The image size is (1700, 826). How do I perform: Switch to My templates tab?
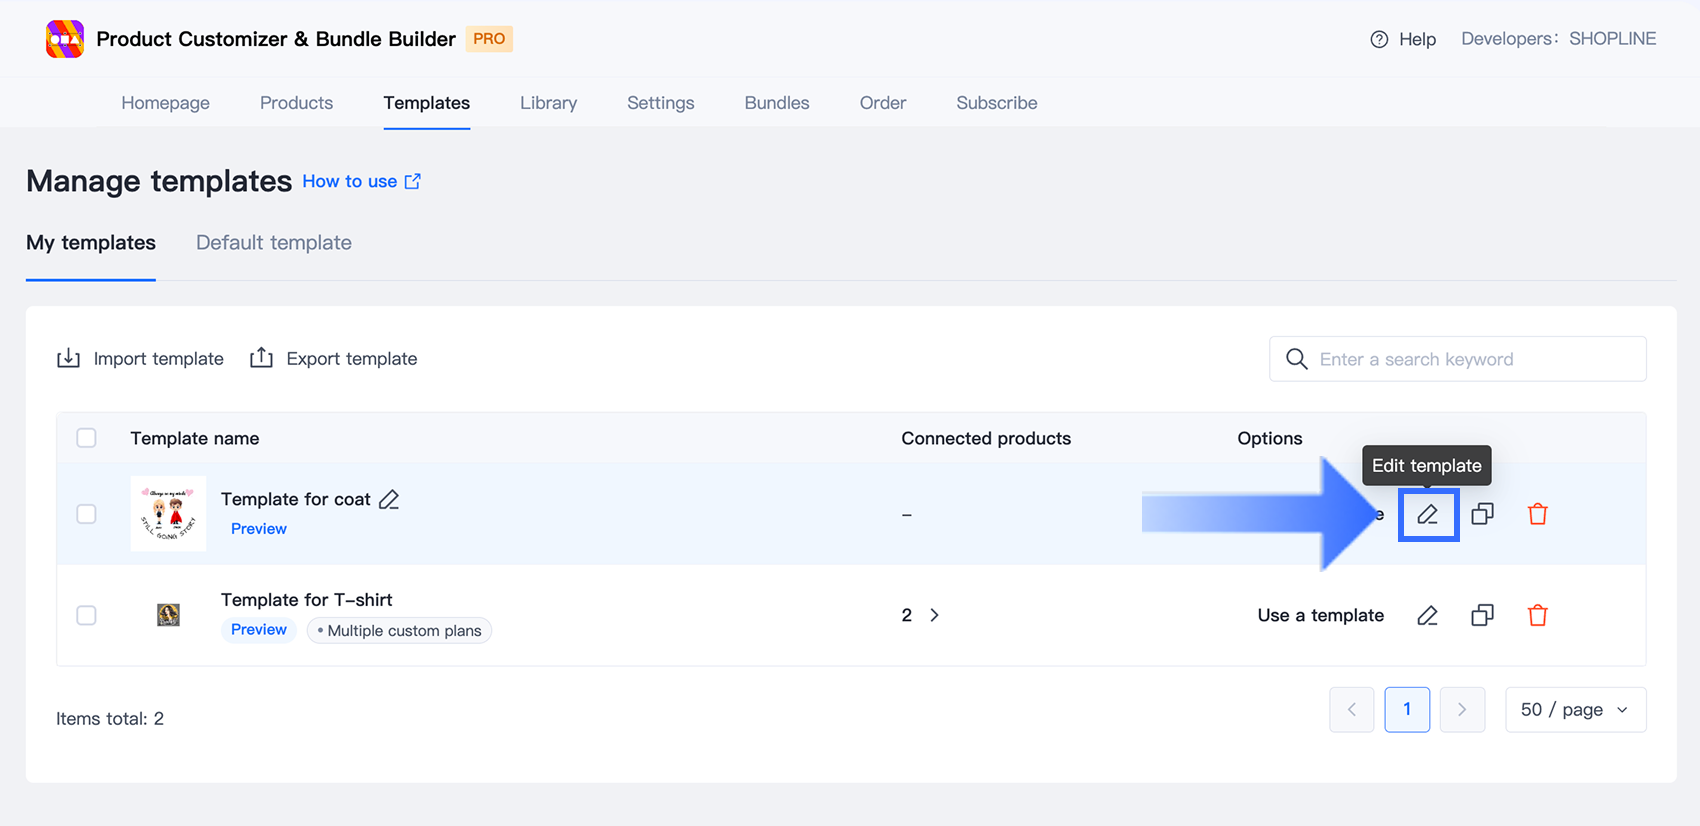(91, 243)
